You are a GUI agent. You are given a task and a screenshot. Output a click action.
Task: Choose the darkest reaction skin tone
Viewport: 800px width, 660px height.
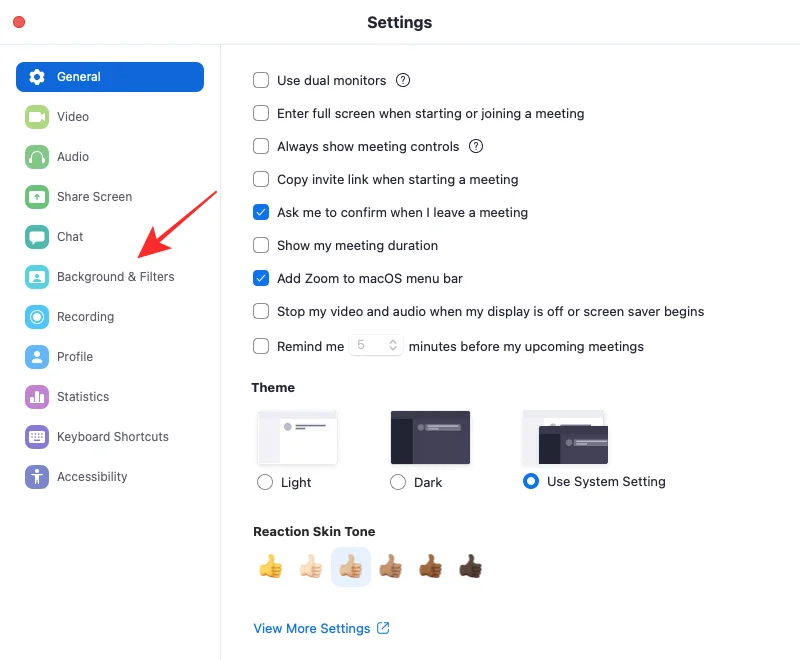coord(470,566)
